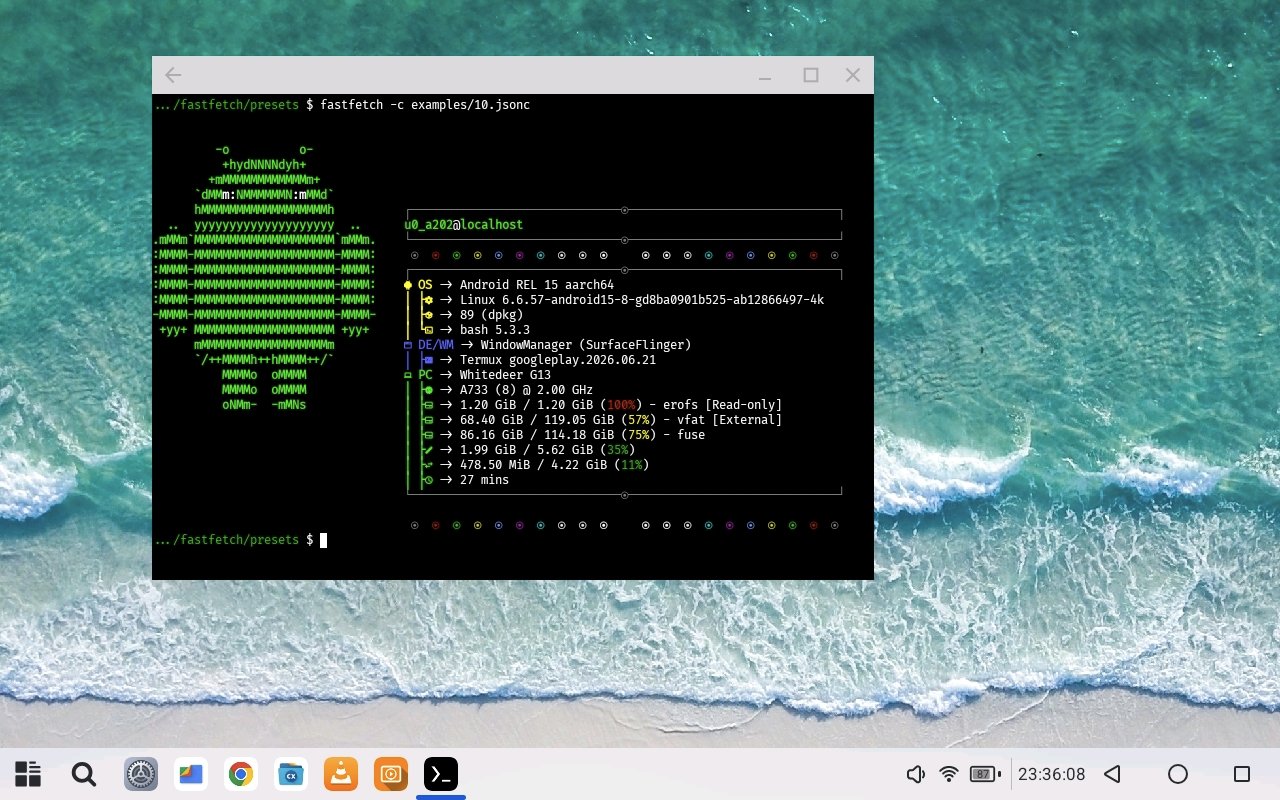Open the volume speaker icon in the tray

[915, 774]
